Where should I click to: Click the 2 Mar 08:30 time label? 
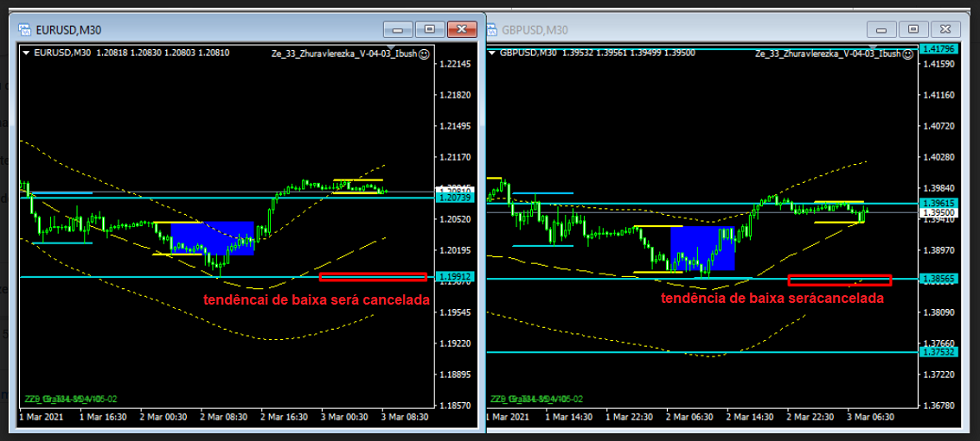(224, 417)
